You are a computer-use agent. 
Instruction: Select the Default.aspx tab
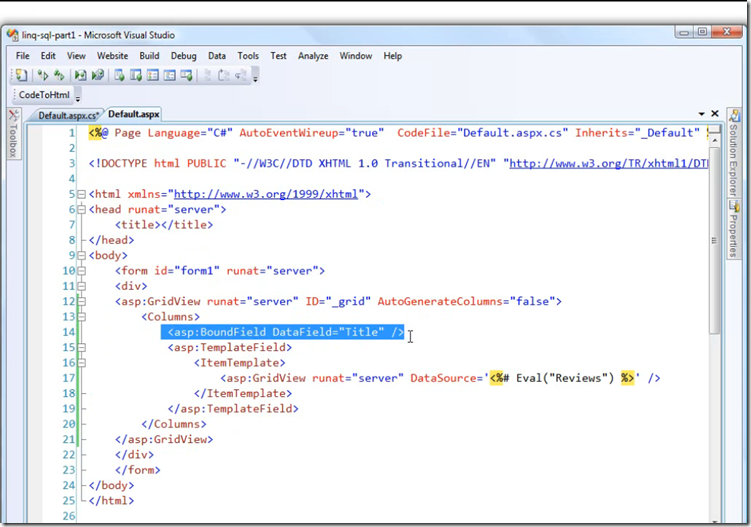tap(134, 114)
